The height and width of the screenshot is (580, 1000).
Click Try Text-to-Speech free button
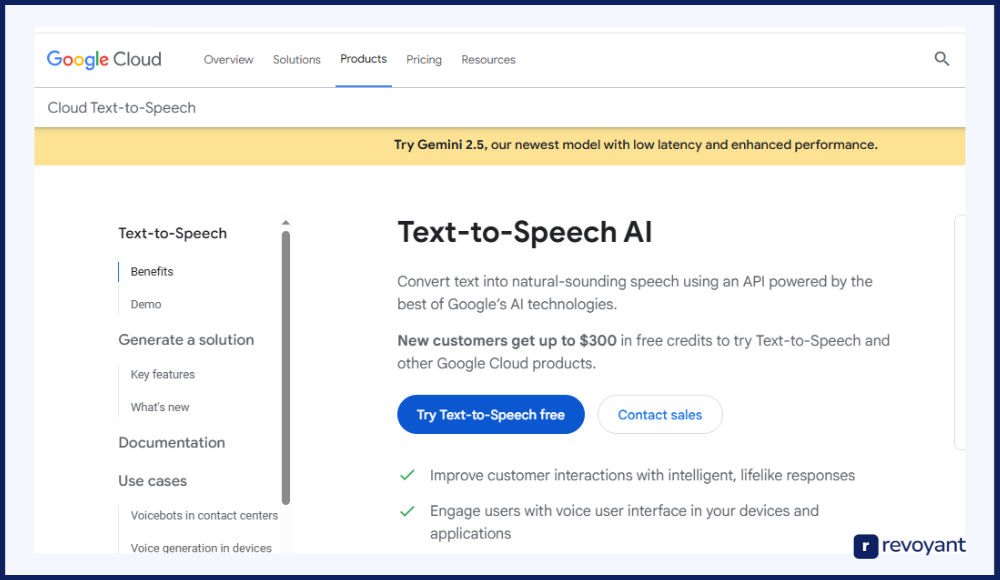coord(490,415)
